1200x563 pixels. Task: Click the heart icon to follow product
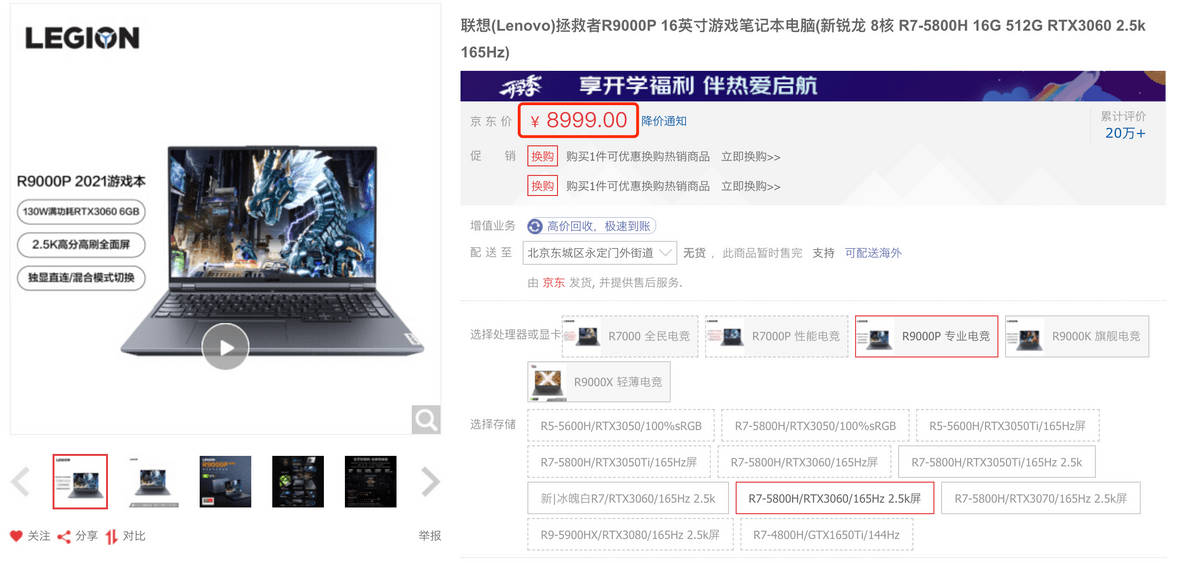point(16,536)
